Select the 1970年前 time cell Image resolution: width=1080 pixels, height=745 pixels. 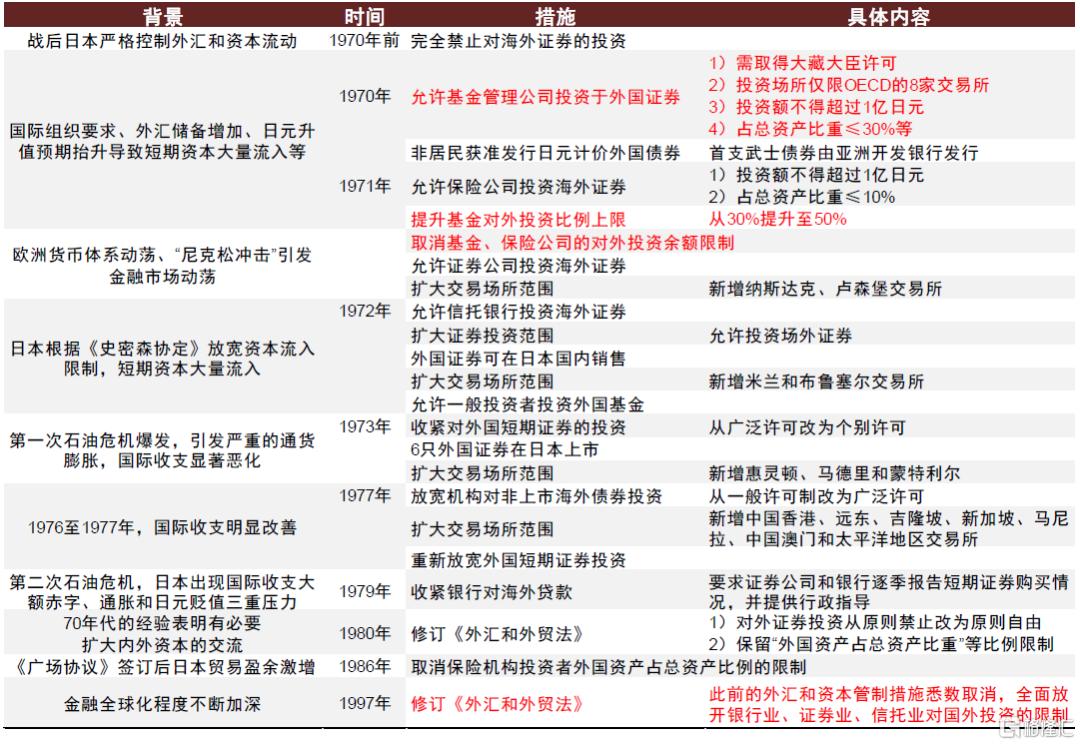click(x=364, y=40)
